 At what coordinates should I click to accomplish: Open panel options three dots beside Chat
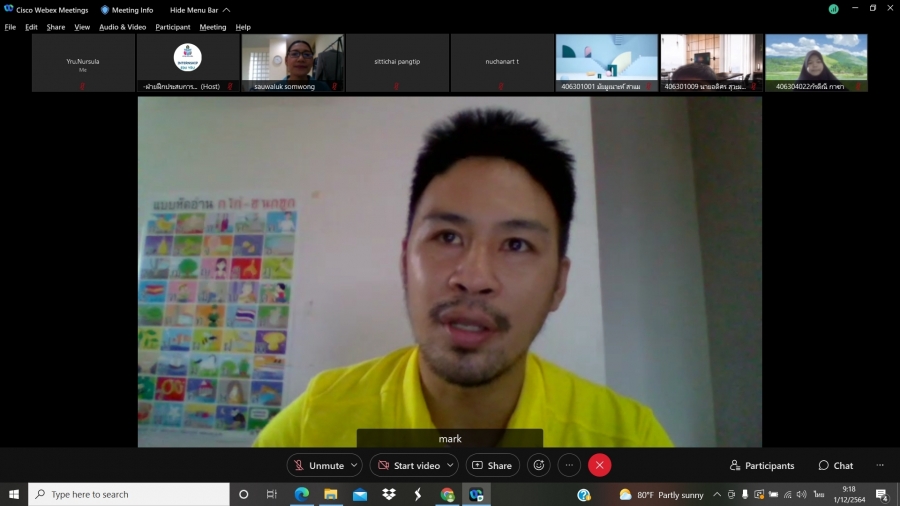point(880,465)
